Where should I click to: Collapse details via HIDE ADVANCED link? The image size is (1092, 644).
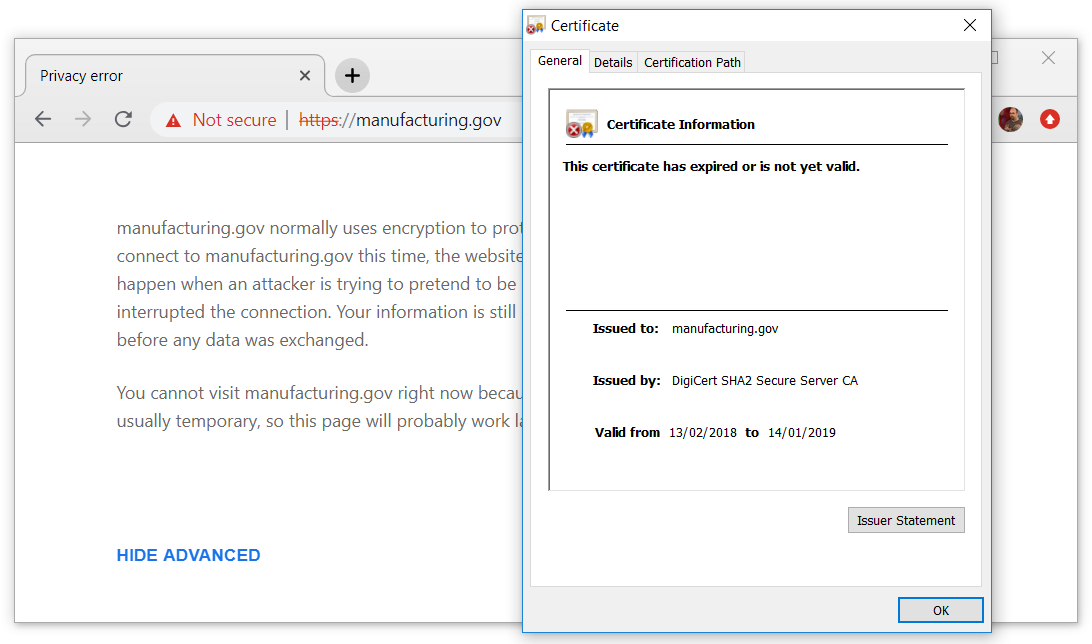(x=189, y=555)
